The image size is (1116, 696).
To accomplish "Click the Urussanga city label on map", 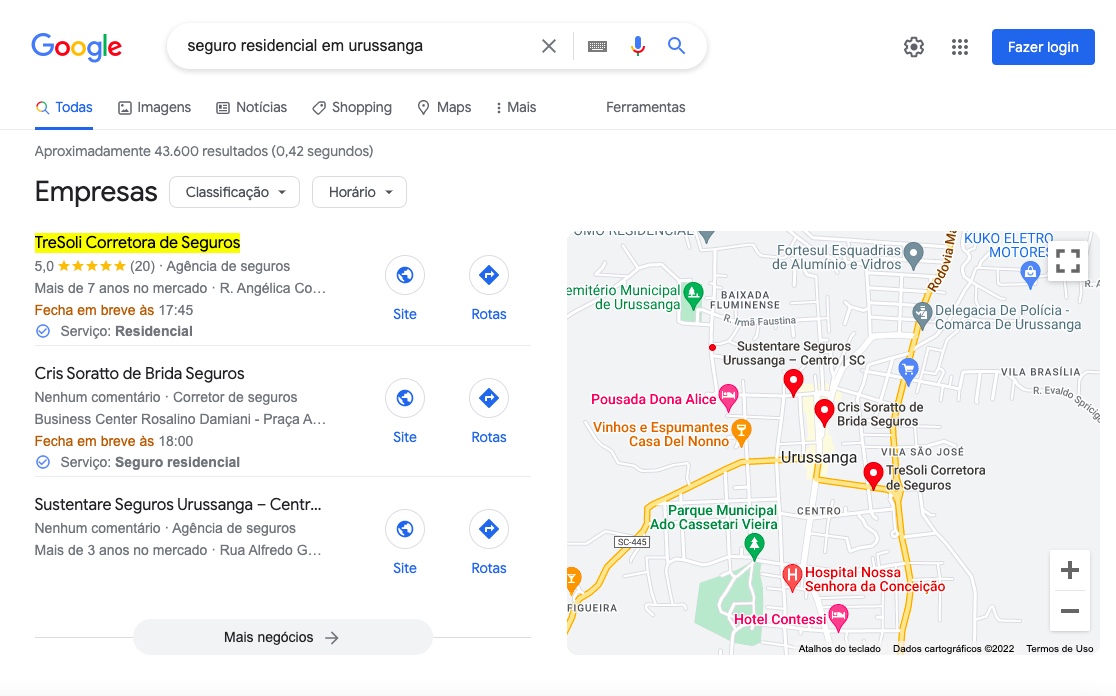I will (x=818, y=457).
